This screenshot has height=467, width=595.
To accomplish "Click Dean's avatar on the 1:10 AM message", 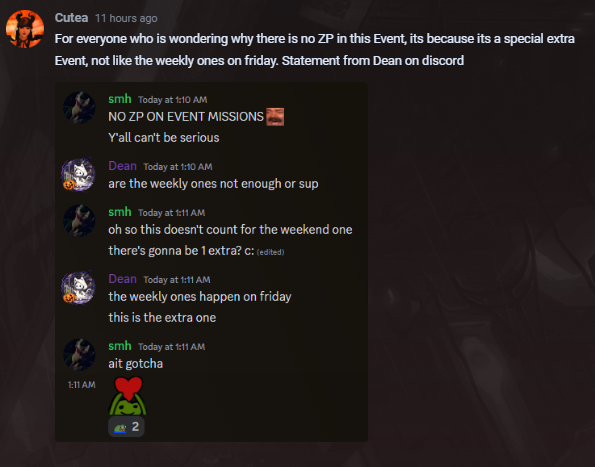I will 78,175.
